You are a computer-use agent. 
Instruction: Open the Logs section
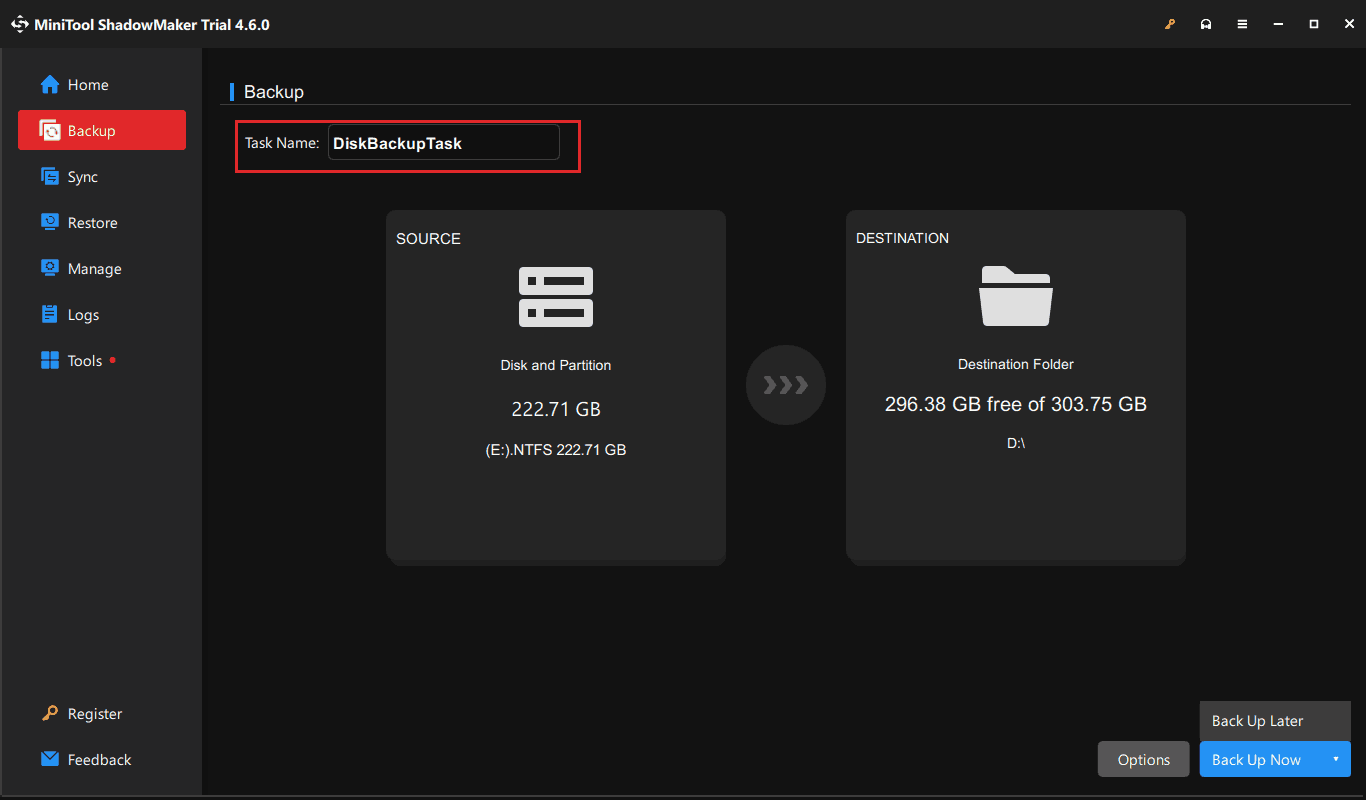click(x=83, y=315)
